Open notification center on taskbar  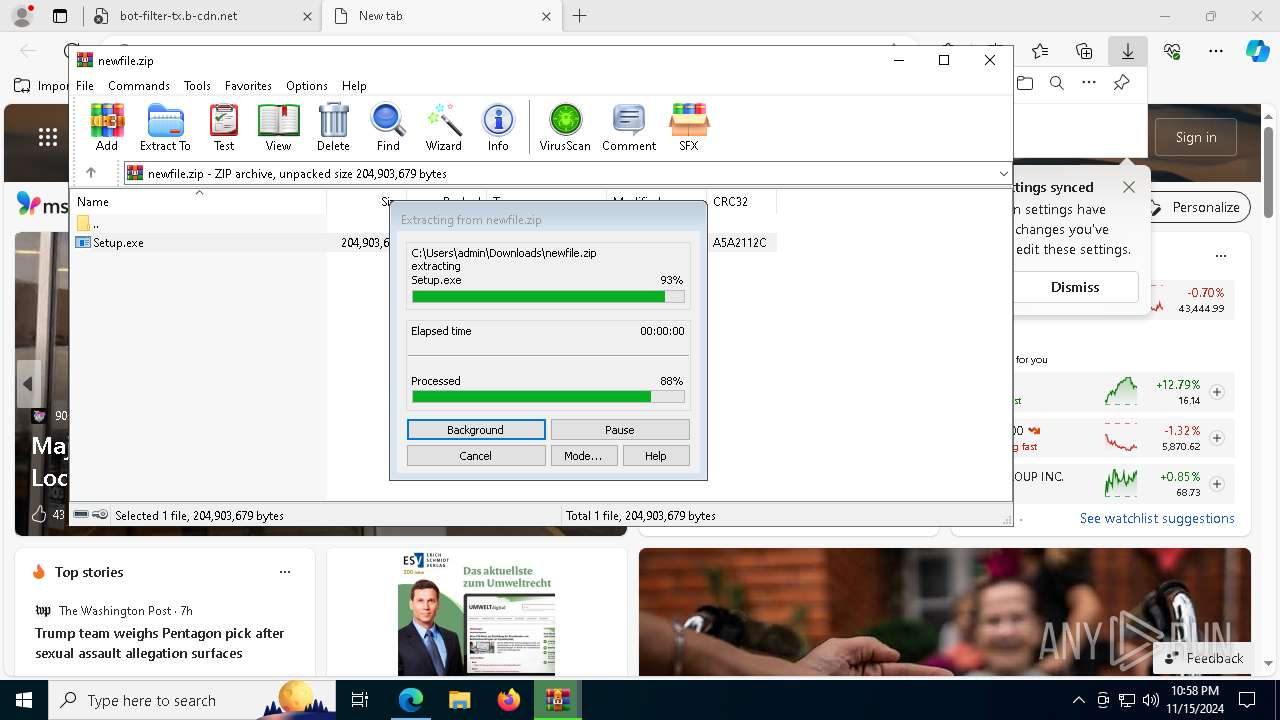(x=1247, y=700)
